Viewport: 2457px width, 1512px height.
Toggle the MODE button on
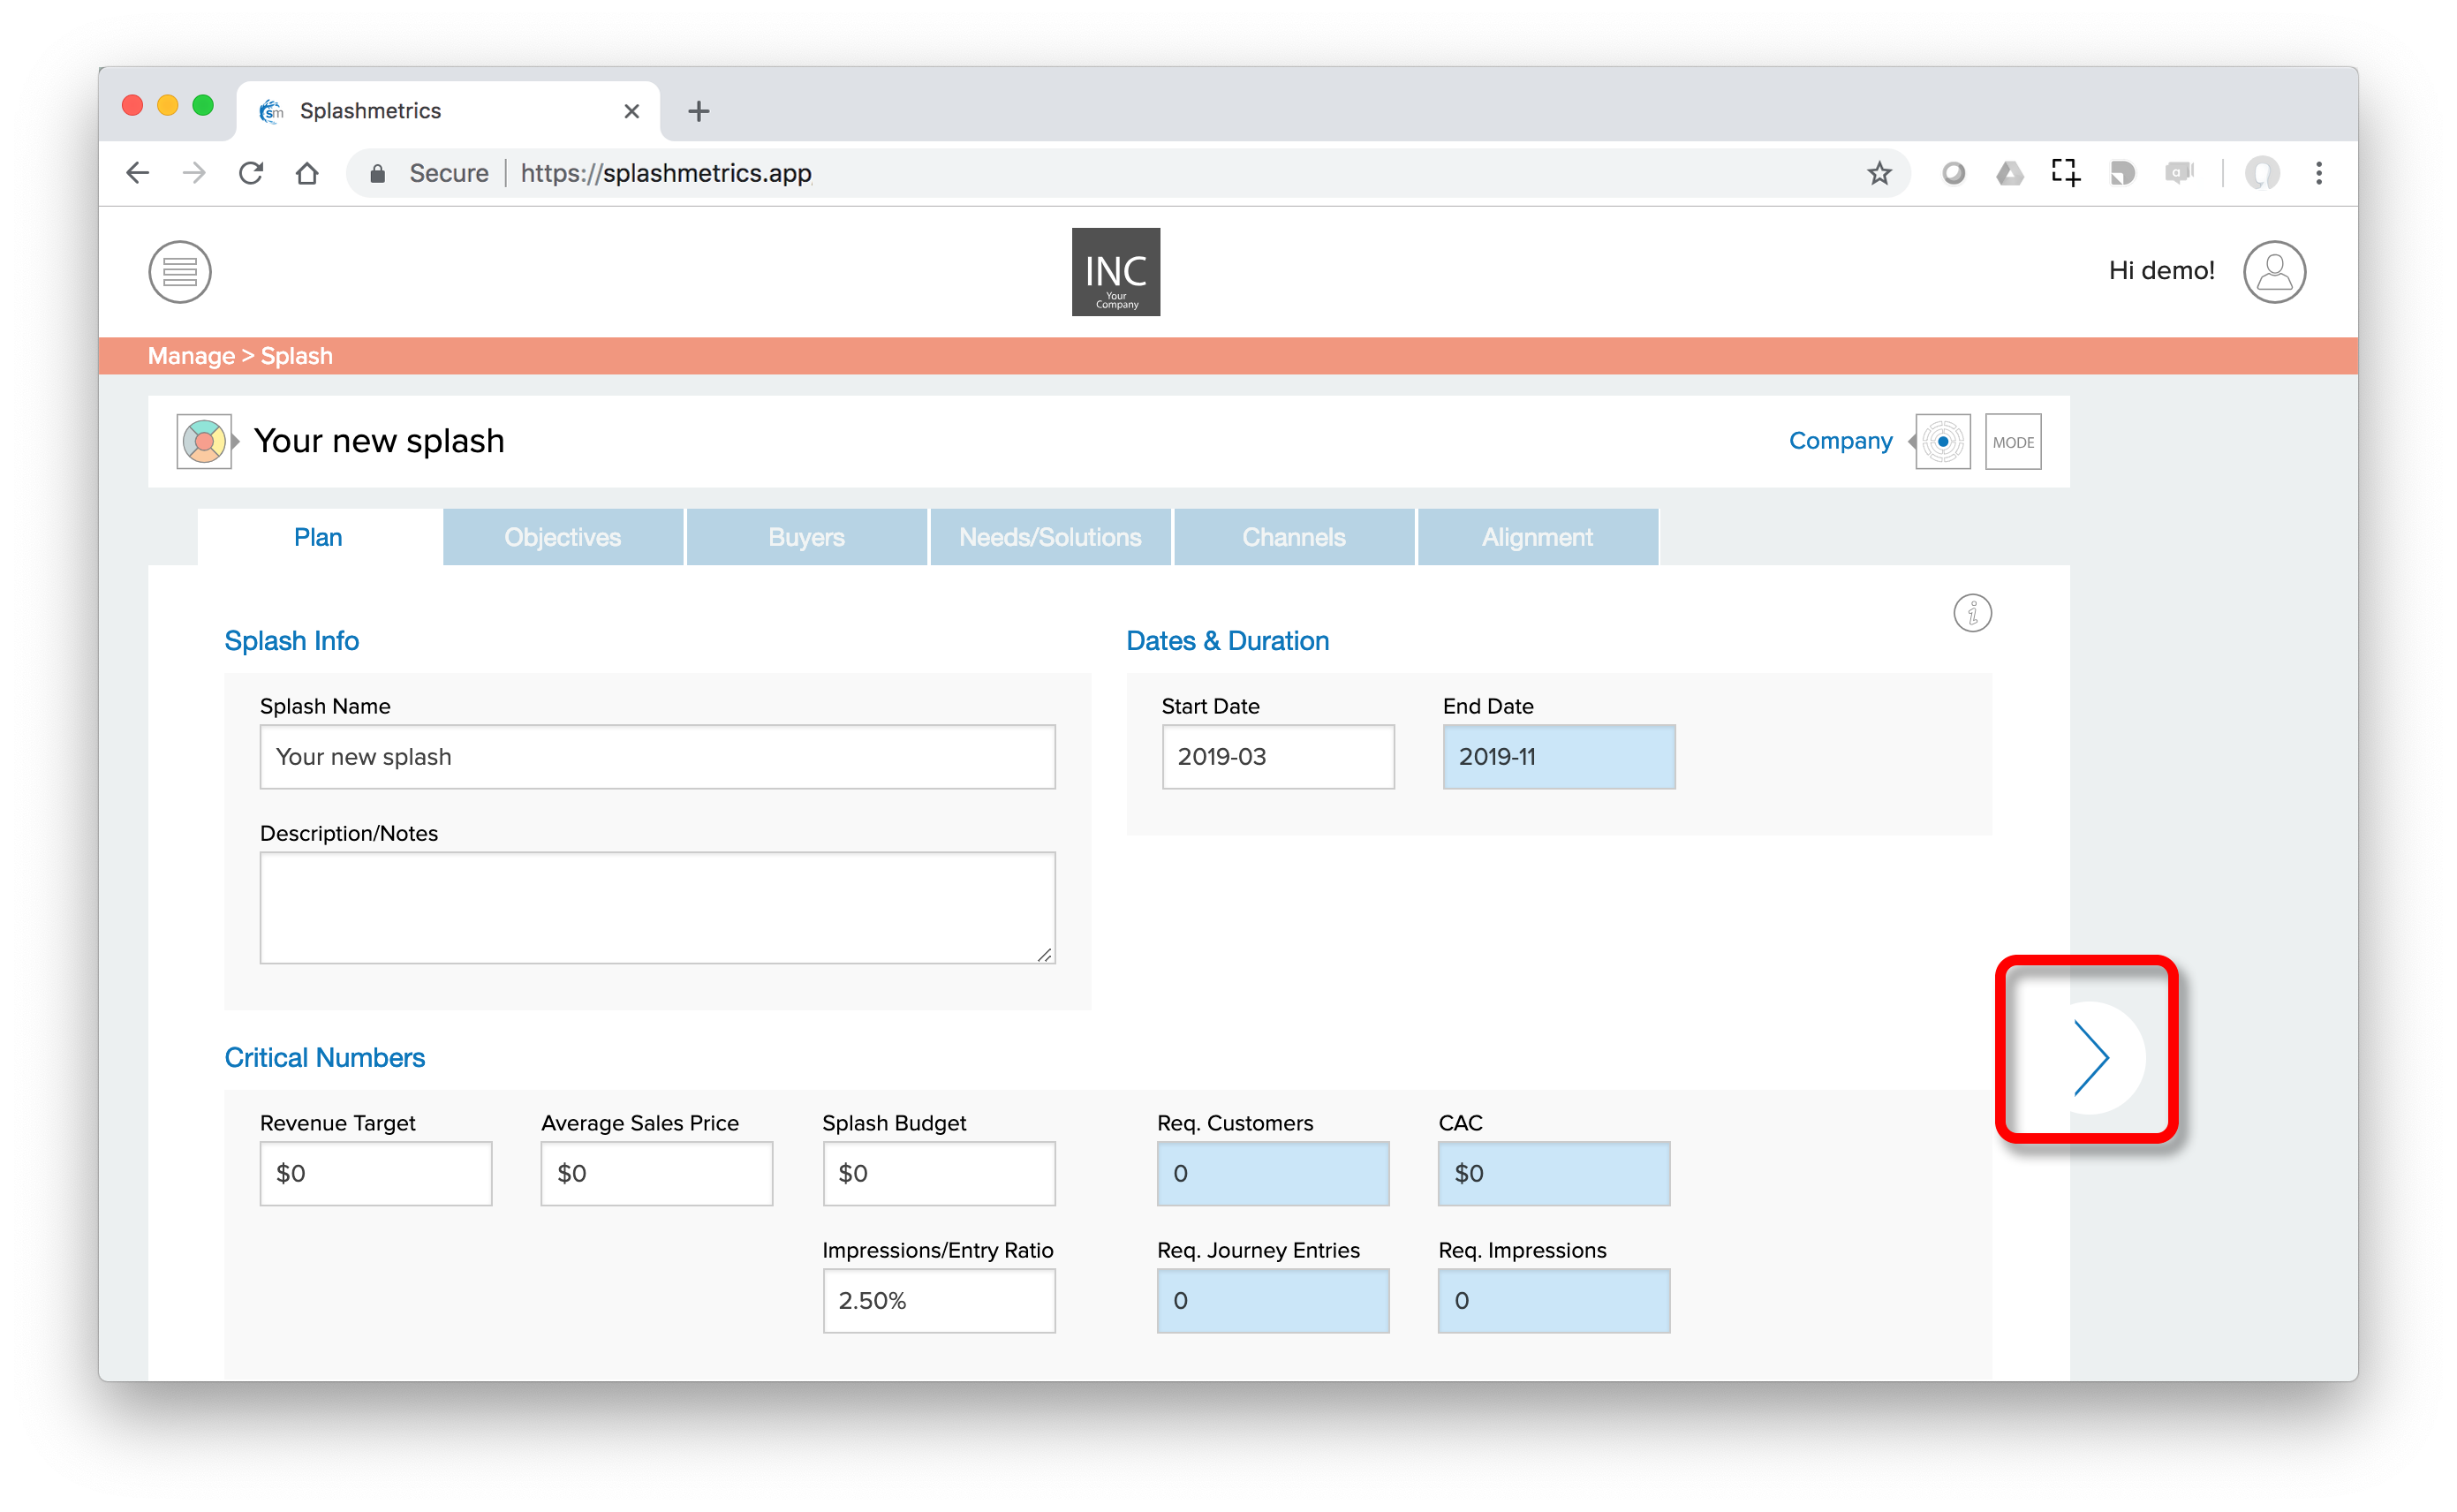pyautogui.click(x=2013, y=441)
